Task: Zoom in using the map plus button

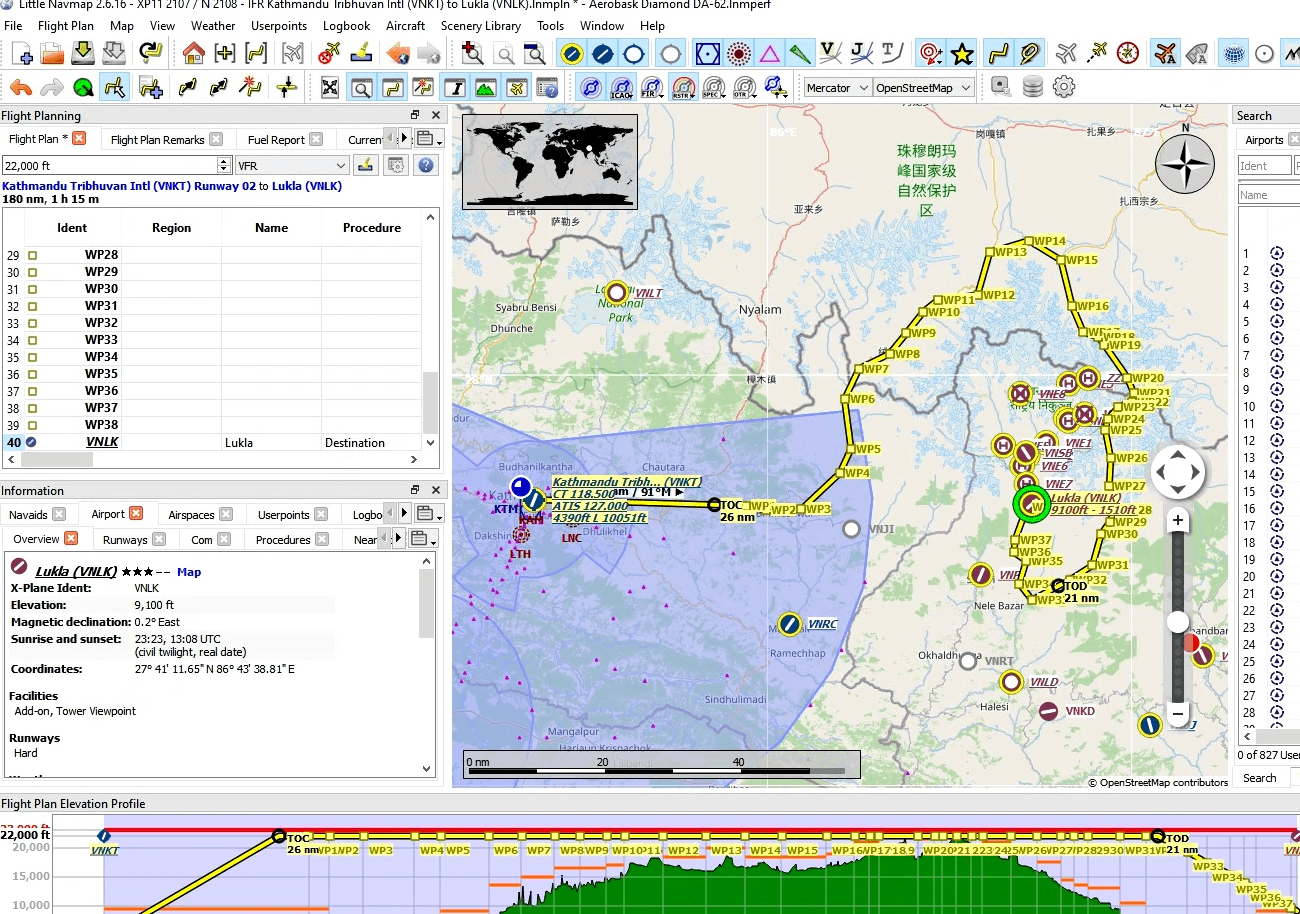Action: pyautogui.click(x=1178, y=521)
